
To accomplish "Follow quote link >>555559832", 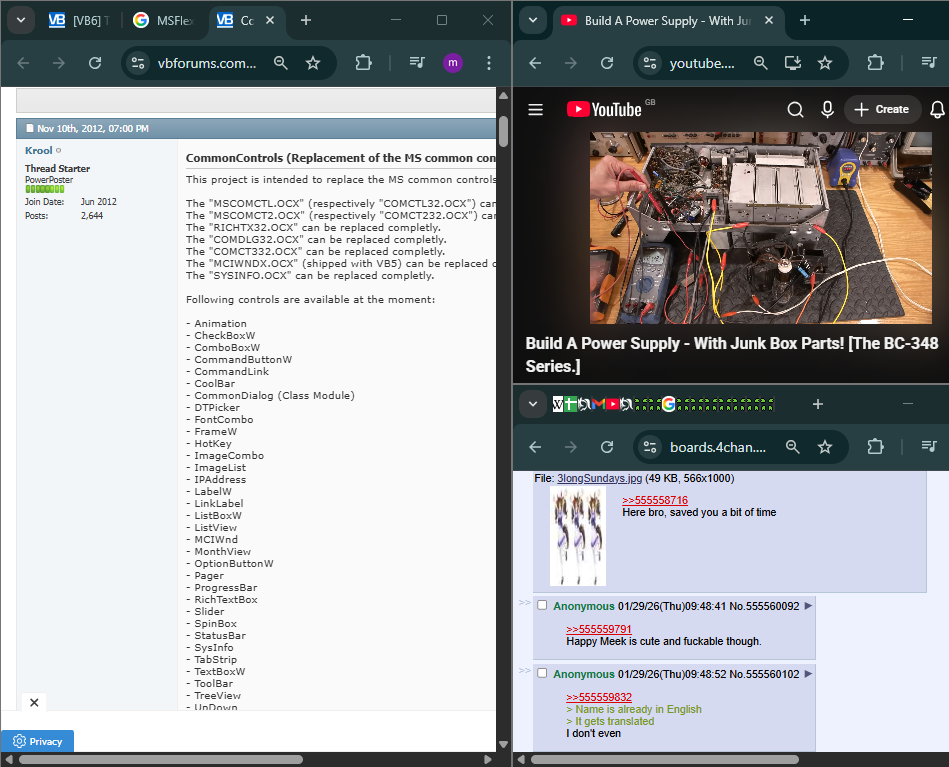I will tap(599, 697).
